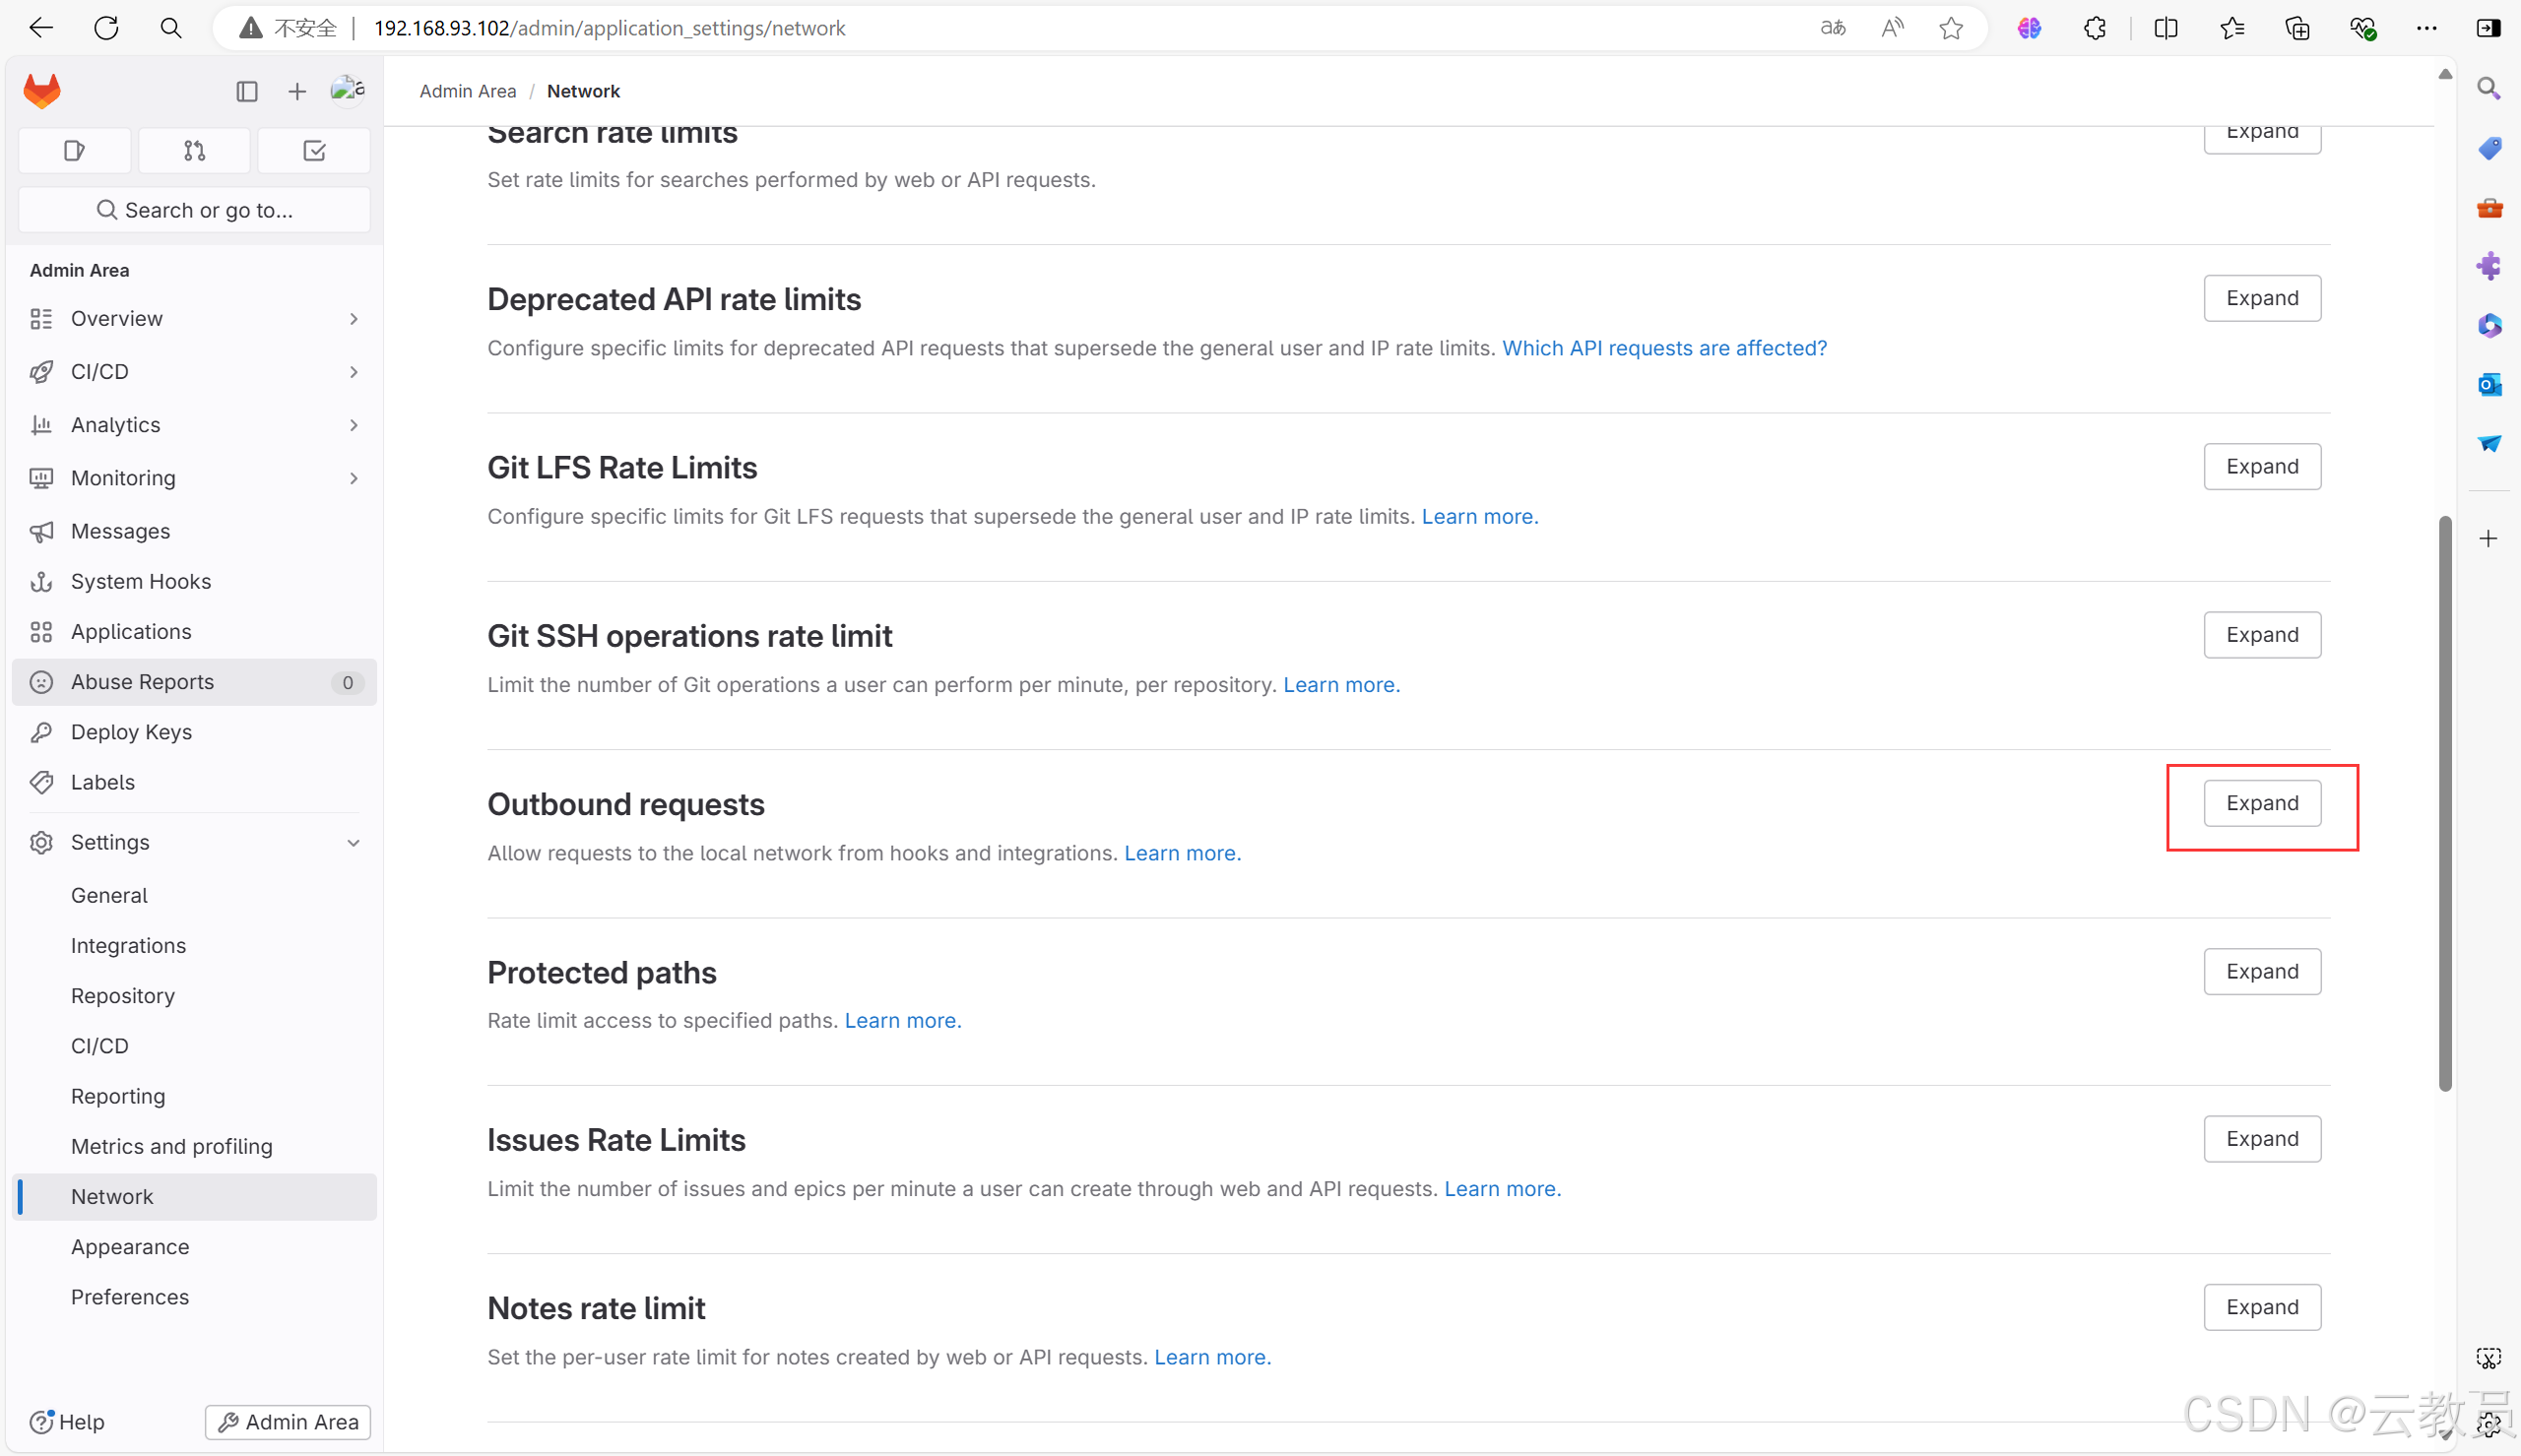Open the shopping tag sidebar icon

[x=2489, y=148]
